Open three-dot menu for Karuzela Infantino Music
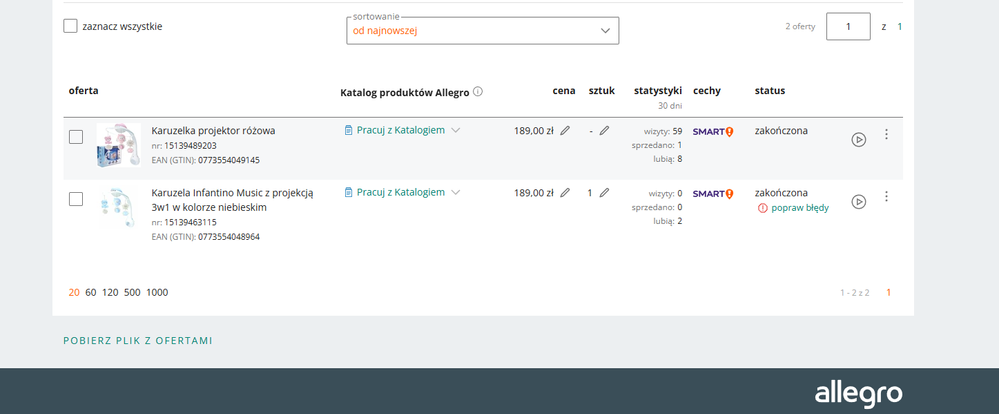 click(x=886, y=197)
